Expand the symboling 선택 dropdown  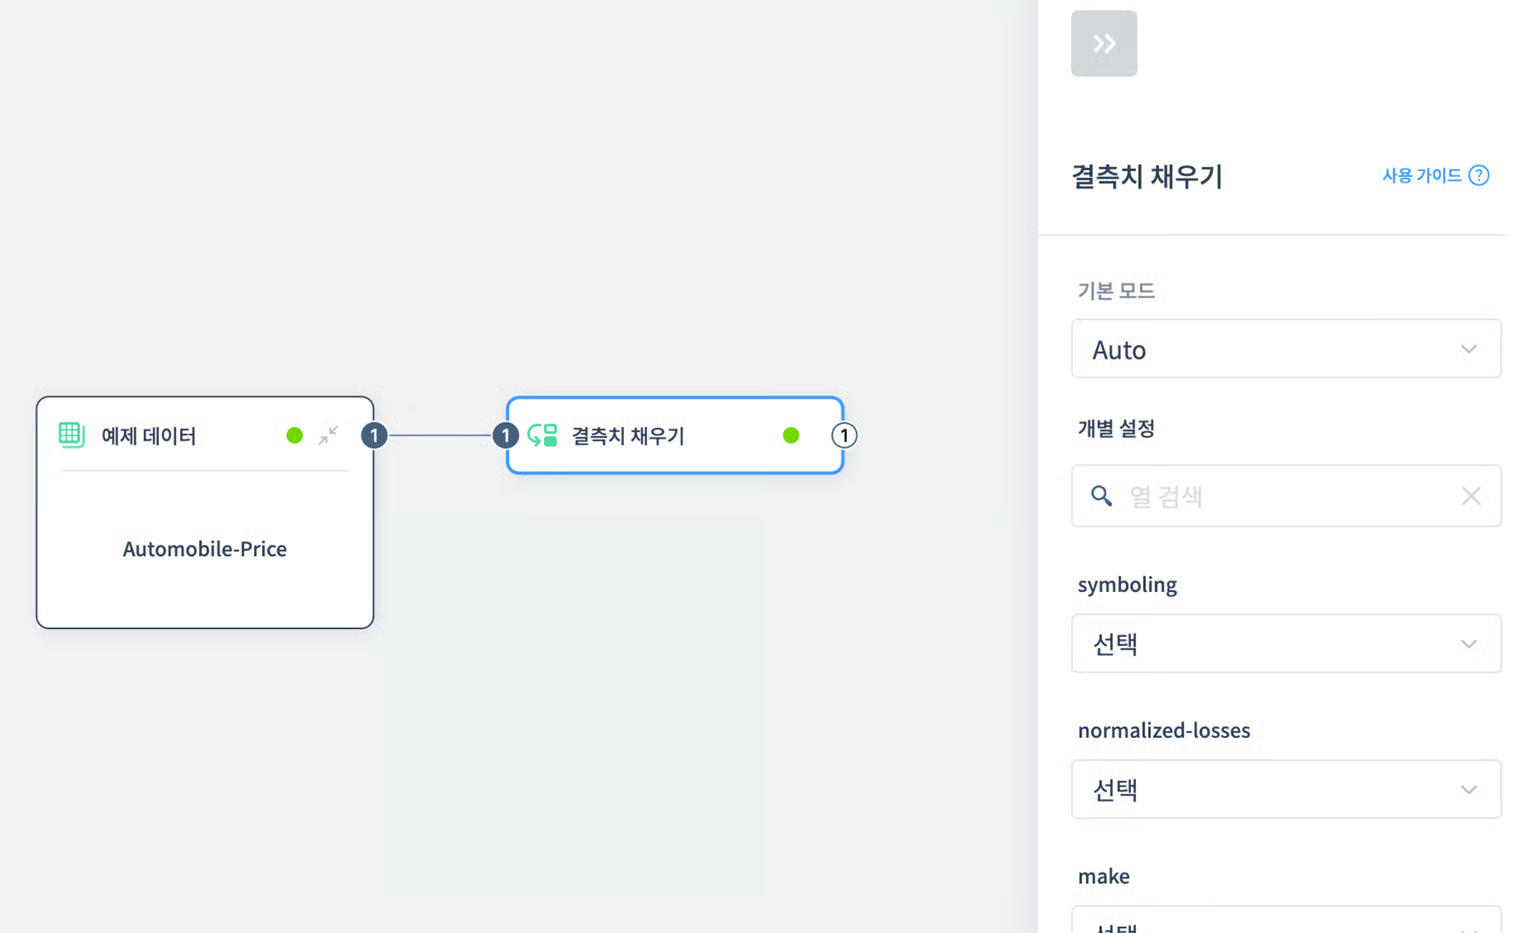1285,643
